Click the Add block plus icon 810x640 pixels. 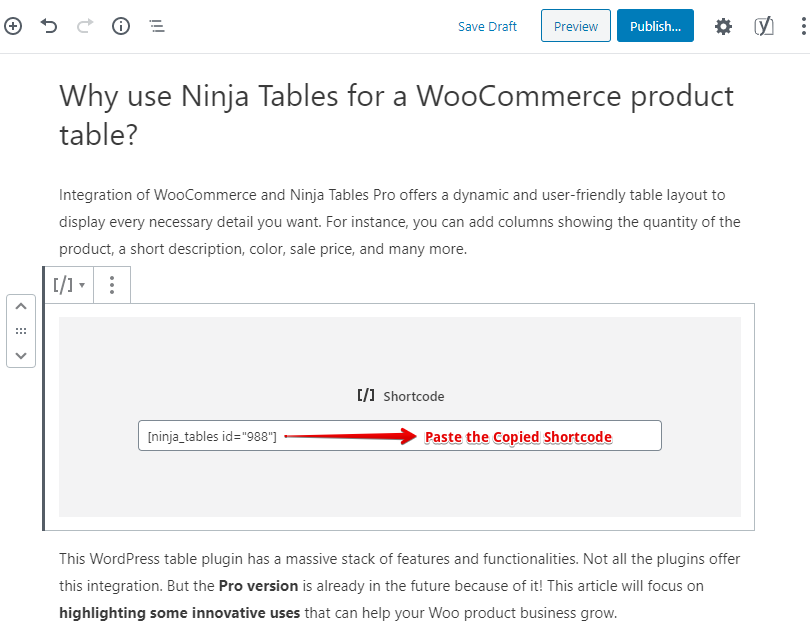[12, 26]
